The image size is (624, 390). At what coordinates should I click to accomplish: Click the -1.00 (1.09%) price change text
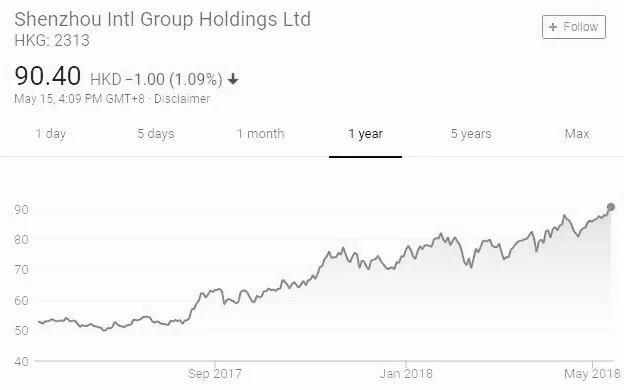click(174, 79)
